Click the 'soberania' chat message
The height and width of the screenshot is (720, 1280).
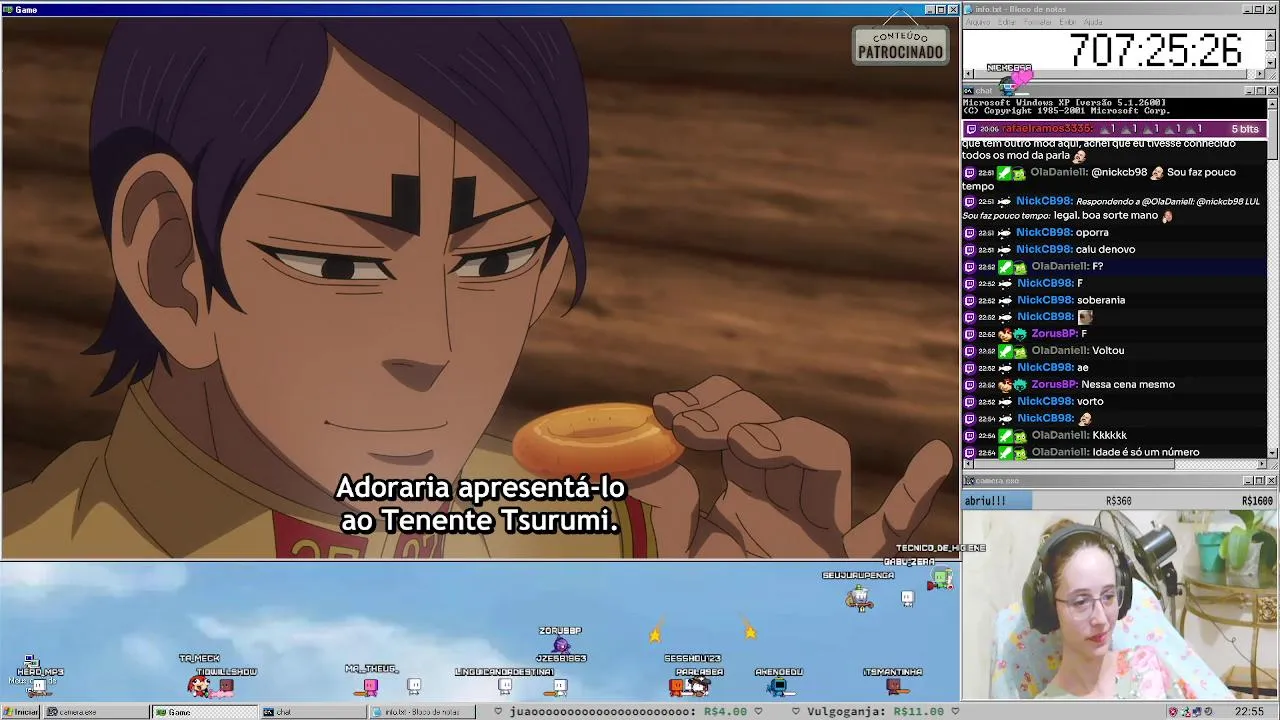point(1101,300)
